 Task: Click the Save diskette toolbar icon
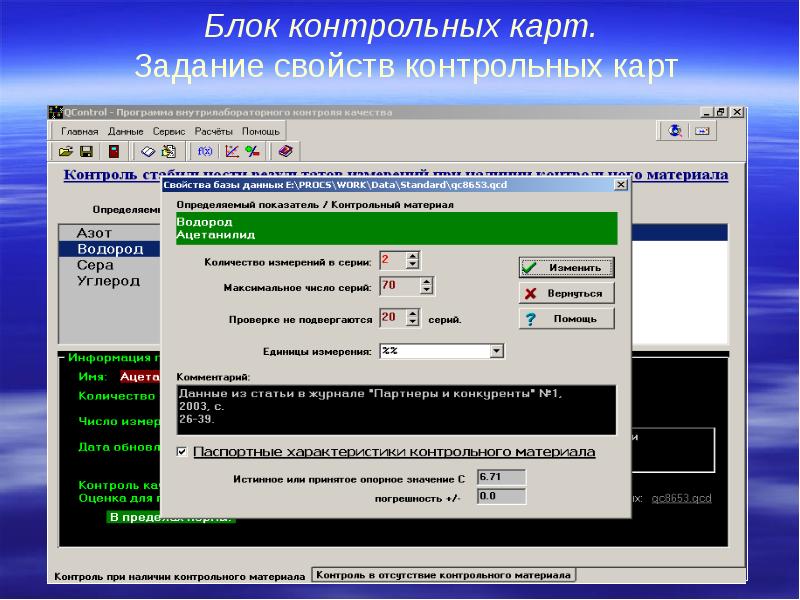pyautogui.click(x=87, y=150)
